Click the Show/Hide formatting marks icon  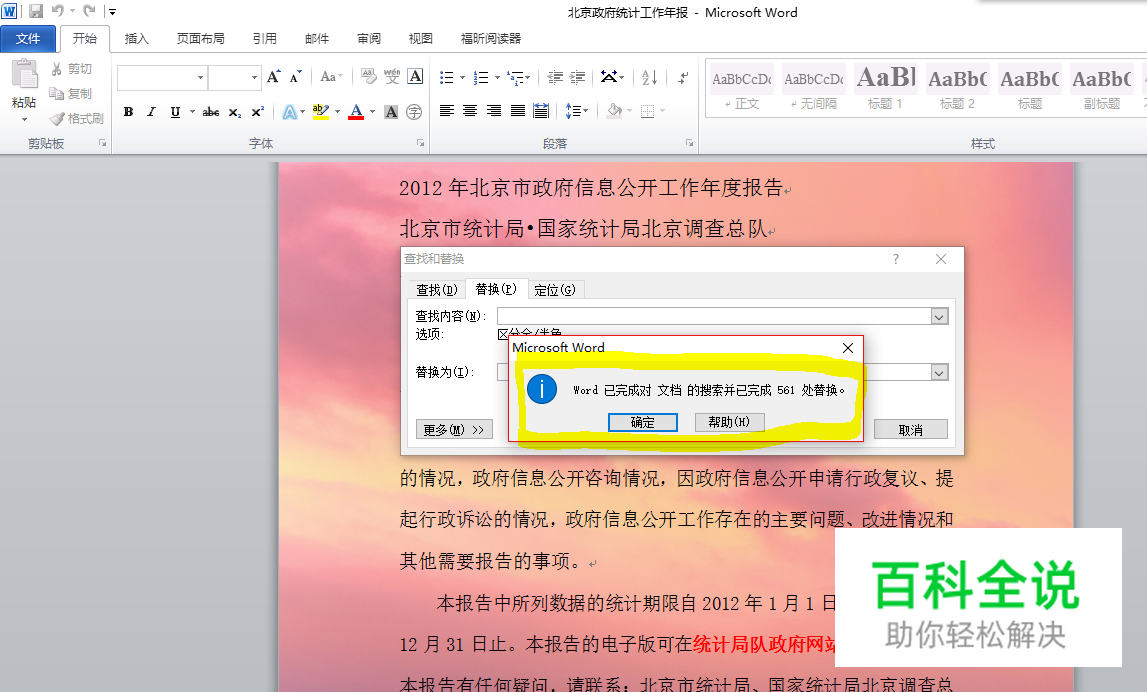point(682,77)
